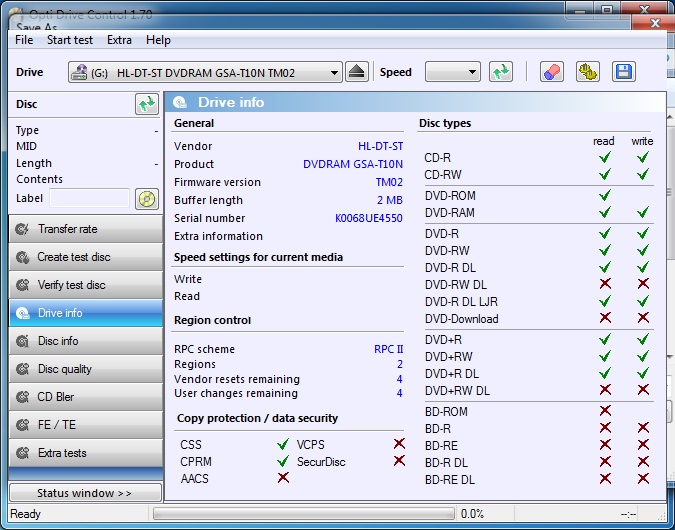The width and height of the screenshot is (675, 530).
Task: Go to Disc info section
Action: tap(86, 341)
